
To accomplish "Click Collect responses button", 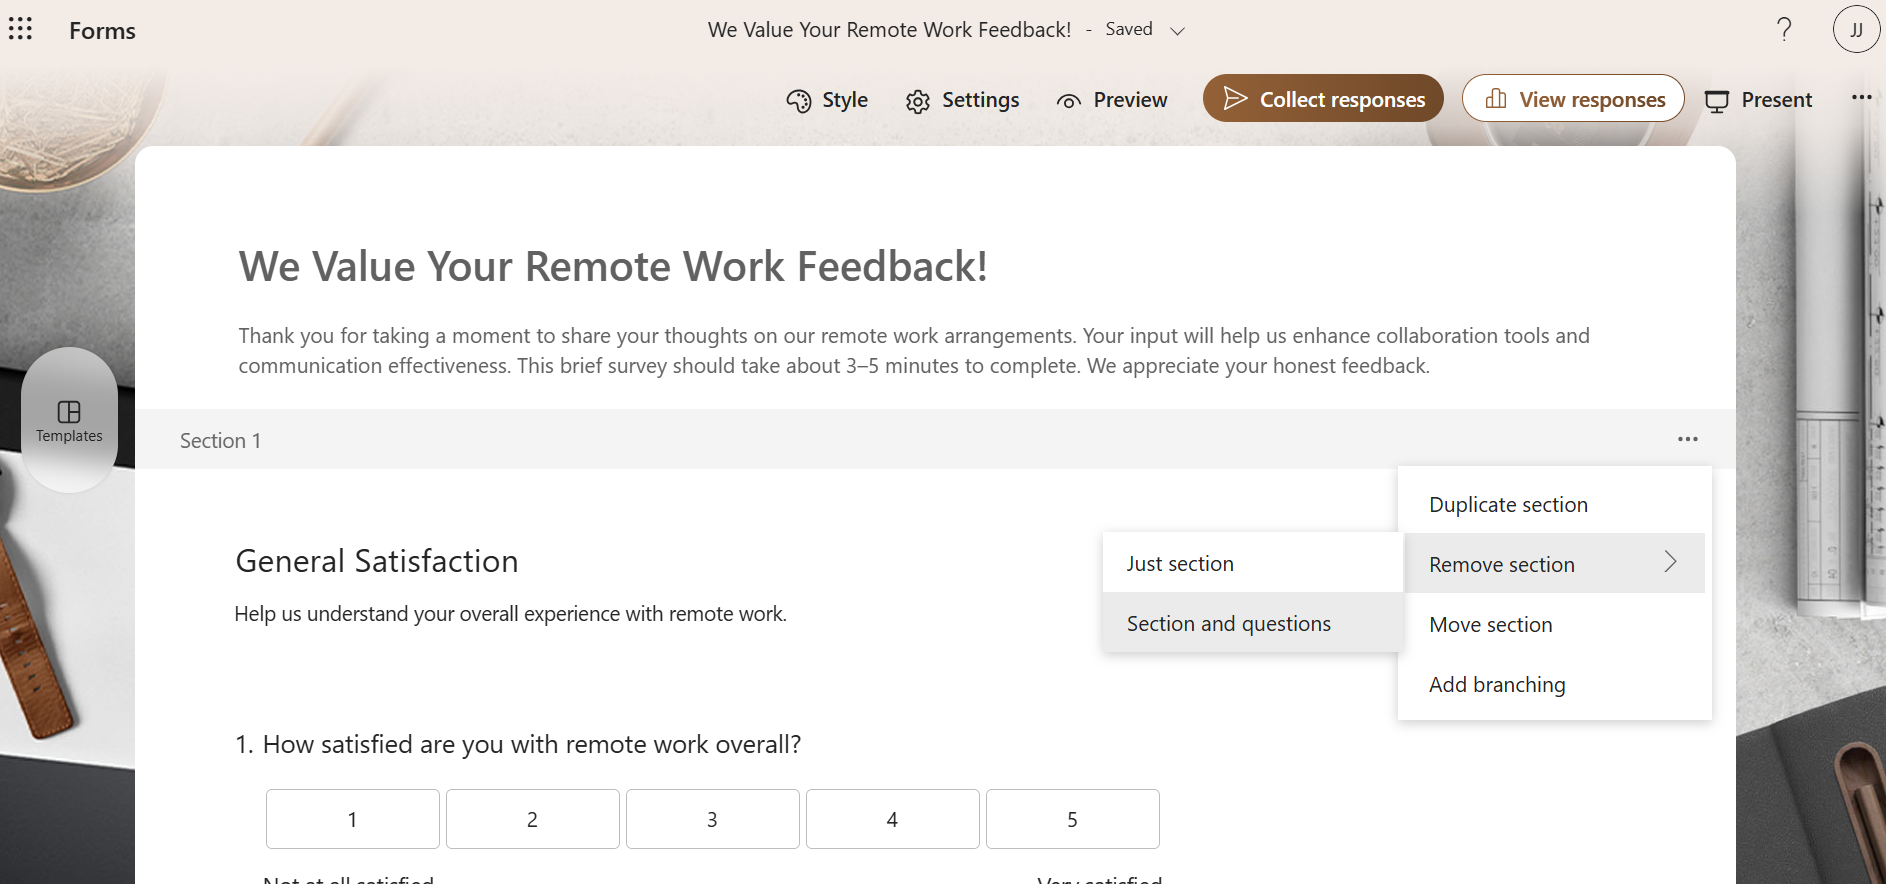I will tap(1323, 98).
